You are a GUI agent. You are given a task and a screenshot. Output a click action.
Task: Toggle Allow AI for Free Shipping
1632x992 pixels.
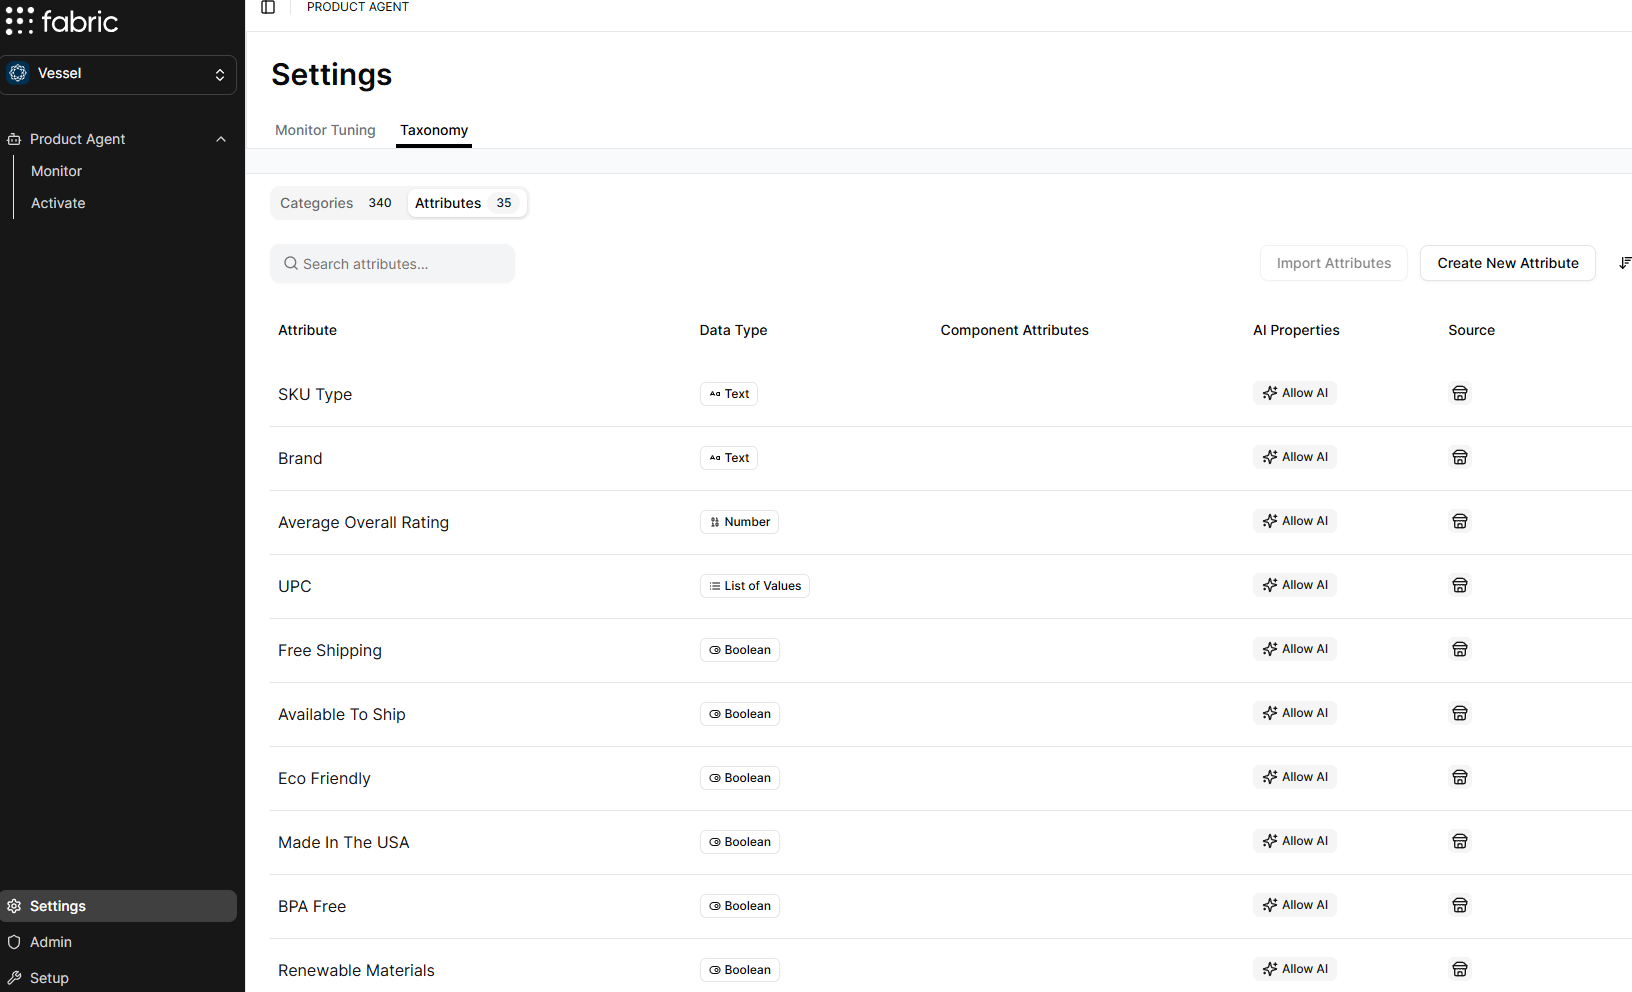[1295, 649]
